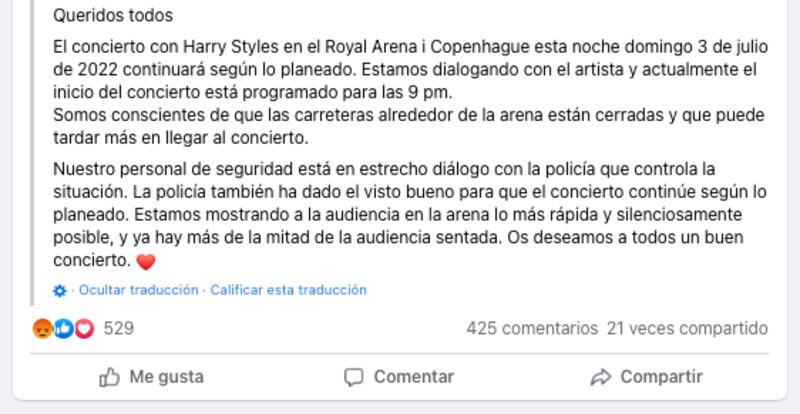The image size is (800, 414).
Task: Click the red heart emoji in post
Action: 145,262
